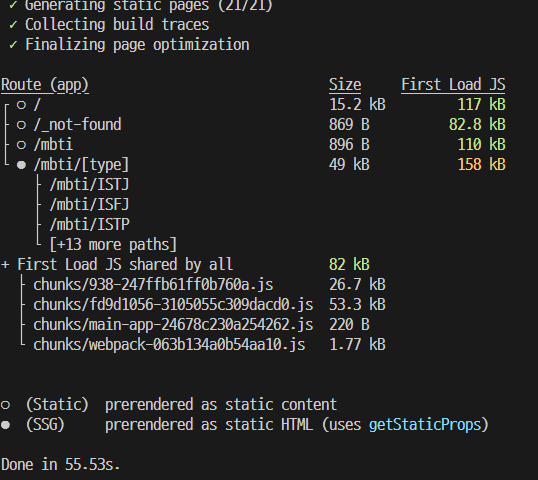Click 'First Load JS shared by all'
Image resolution: width=538 pixels, height=480 pixels.
pyautogui.click(x=125, y=265)
